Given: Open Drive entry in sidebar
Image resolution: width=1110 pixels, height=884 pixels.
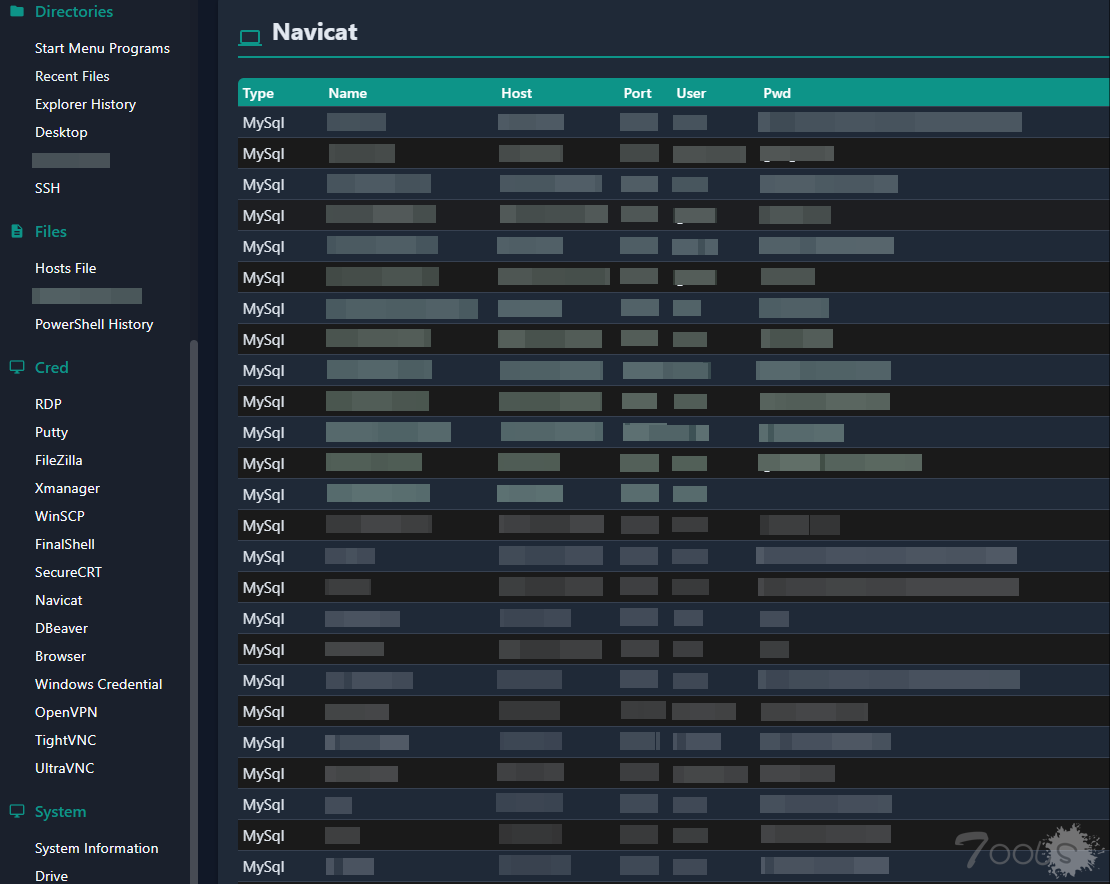Looking at the screenshot, I should (51, 876).
